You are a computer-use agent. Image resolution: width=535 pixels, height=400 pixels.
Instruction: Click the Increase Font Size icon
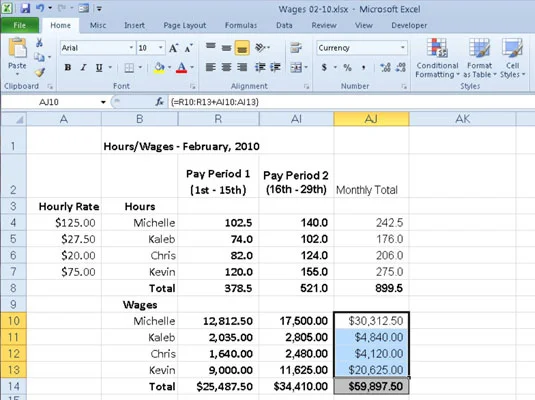pyautogui.click(x=173, y=48)
